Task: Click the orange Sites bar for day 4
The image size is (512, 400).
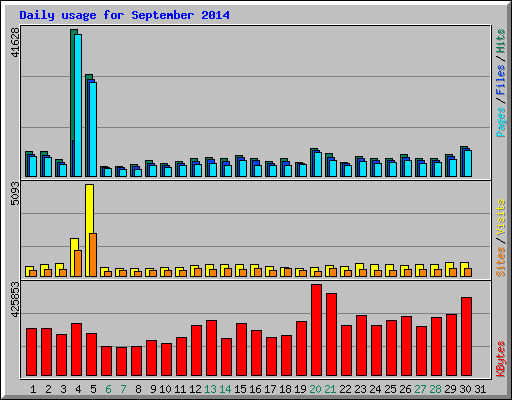Action: (x=78, y=263)
